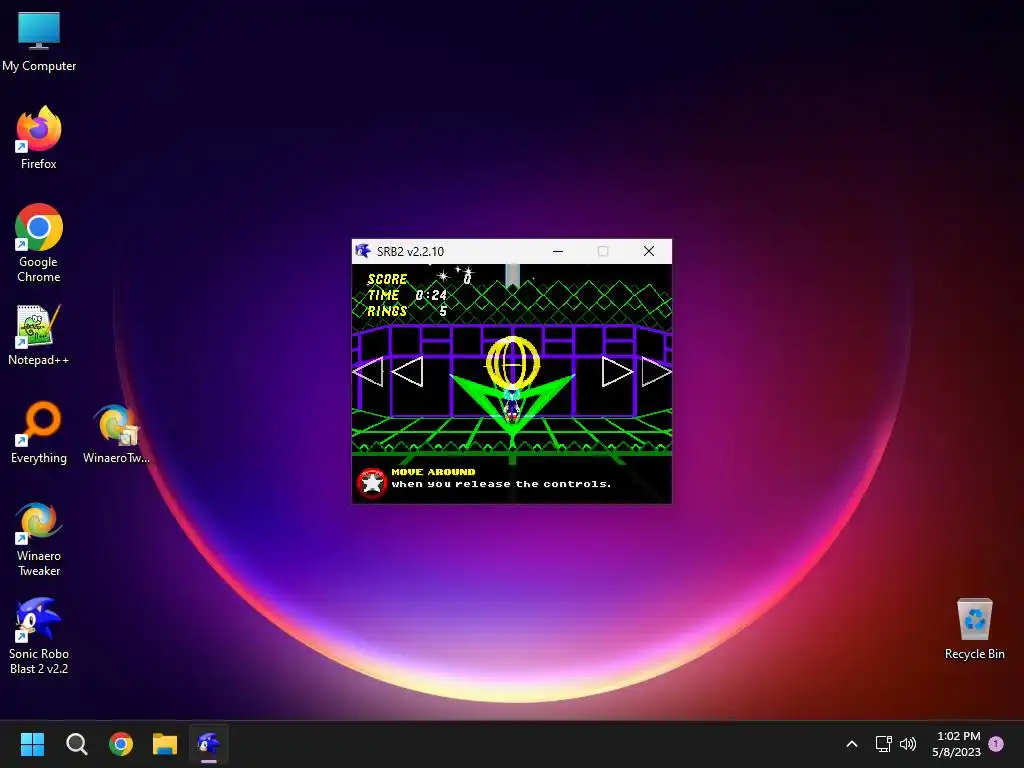
Task: Select the Winaero Tweaker desktop shortcut
Action: click(x=39, y=538)
